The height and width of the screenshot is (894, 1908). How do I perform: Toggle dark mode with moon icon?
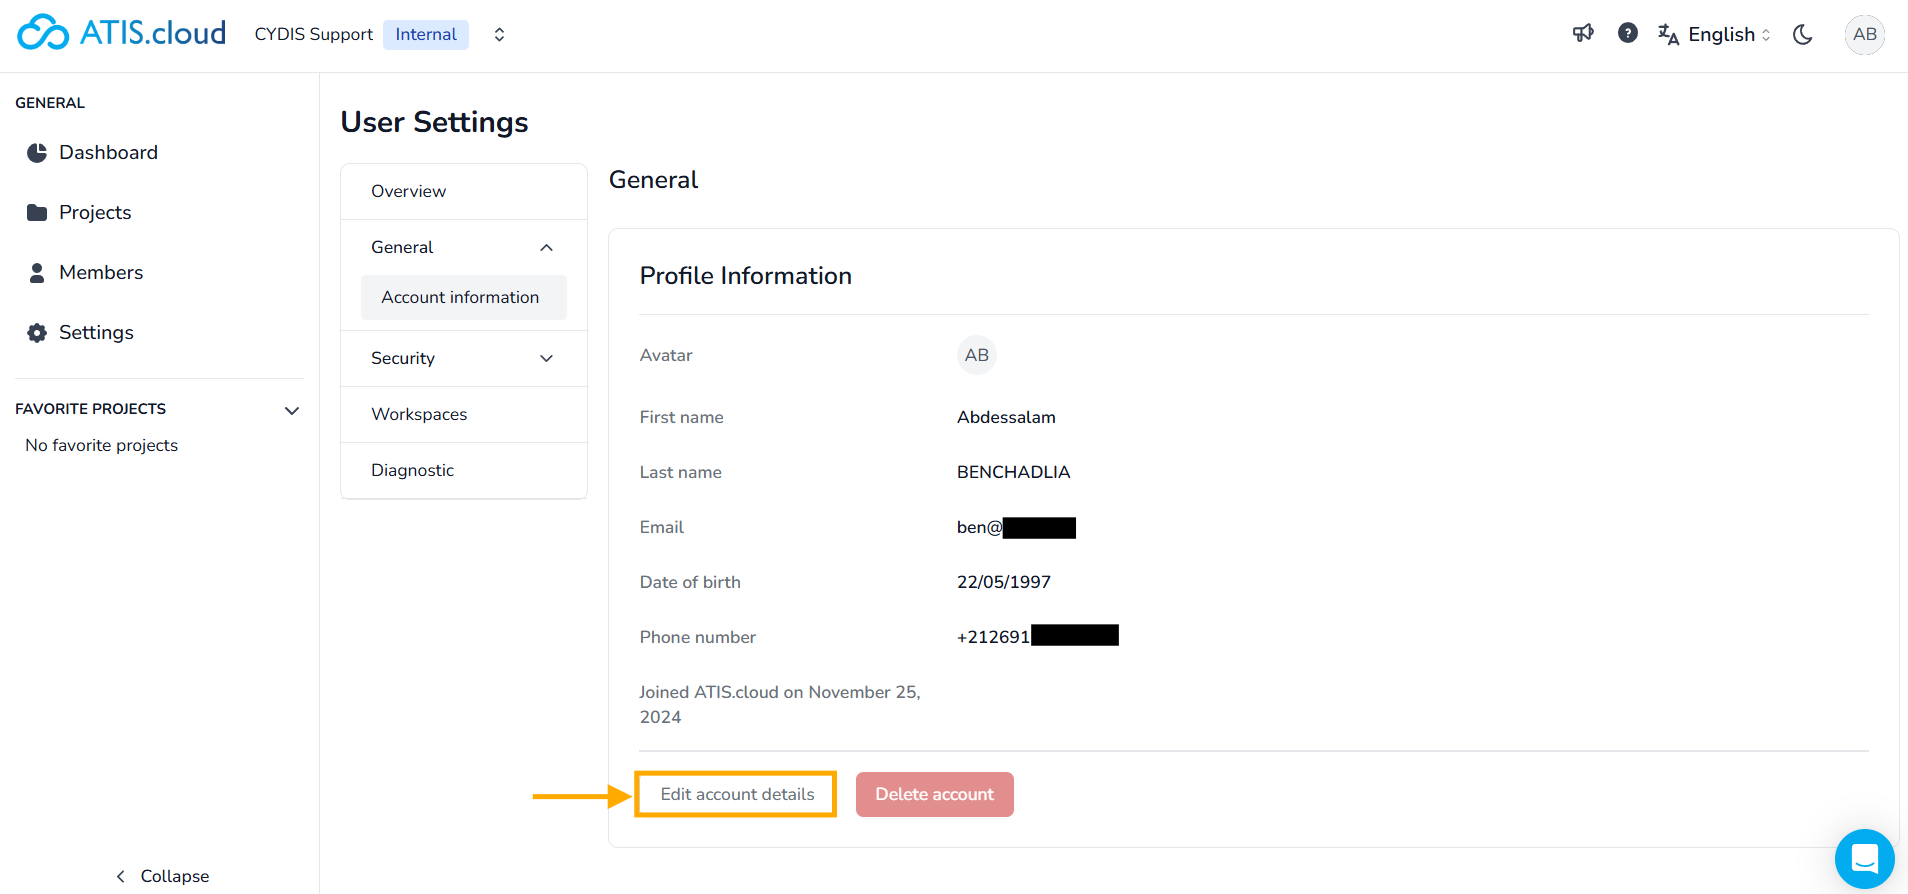click(1803, 34)
